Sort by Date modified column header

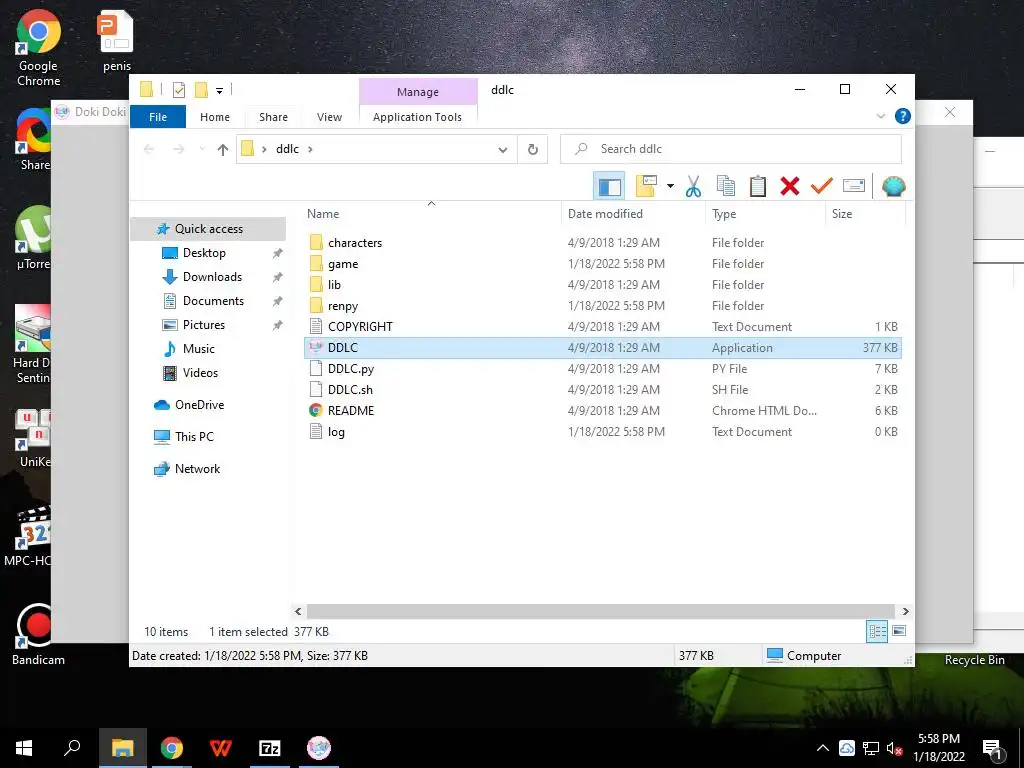[x=633, y=214]
